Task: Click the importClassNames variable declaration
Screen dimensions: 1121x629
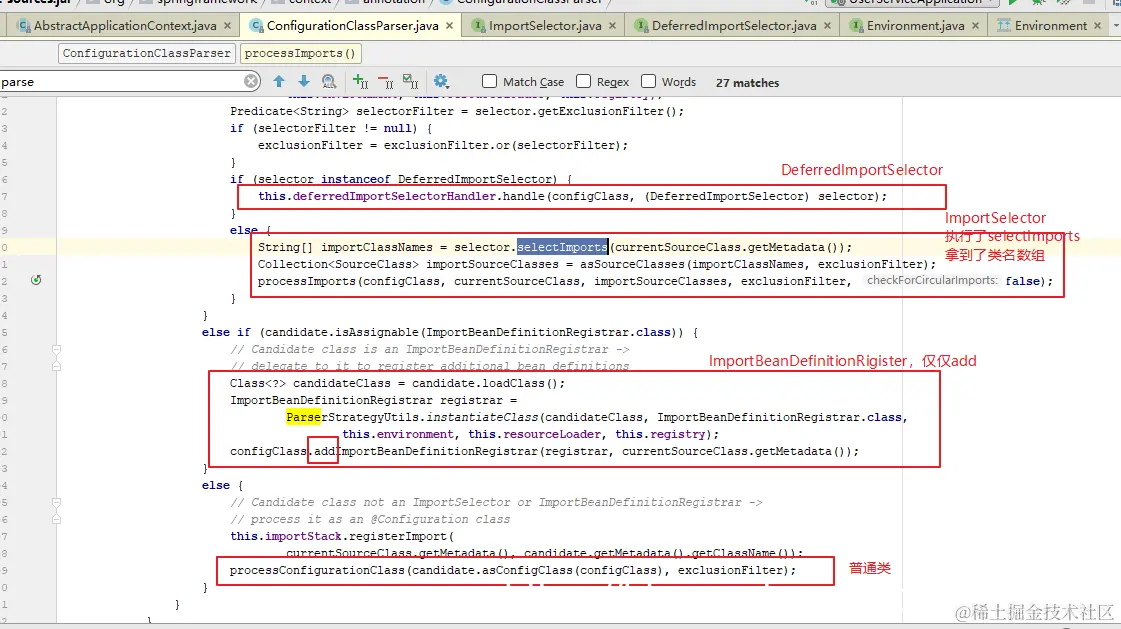Action: coord(377,247)
